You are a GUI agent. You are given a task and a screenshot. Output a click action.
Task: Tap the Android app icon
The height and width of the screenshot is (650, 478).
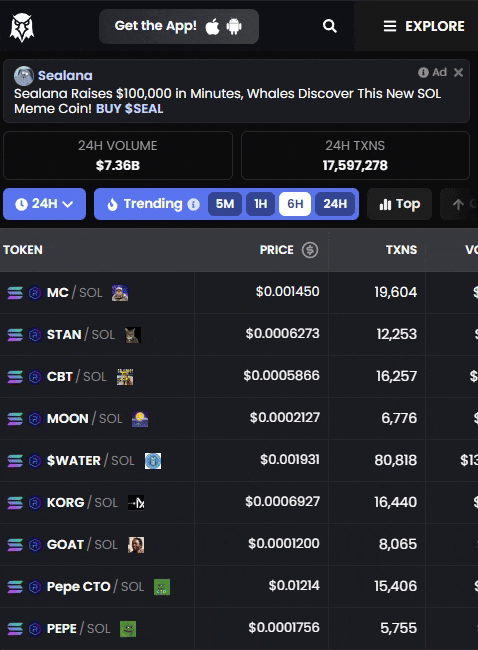(x=234, y=27)
